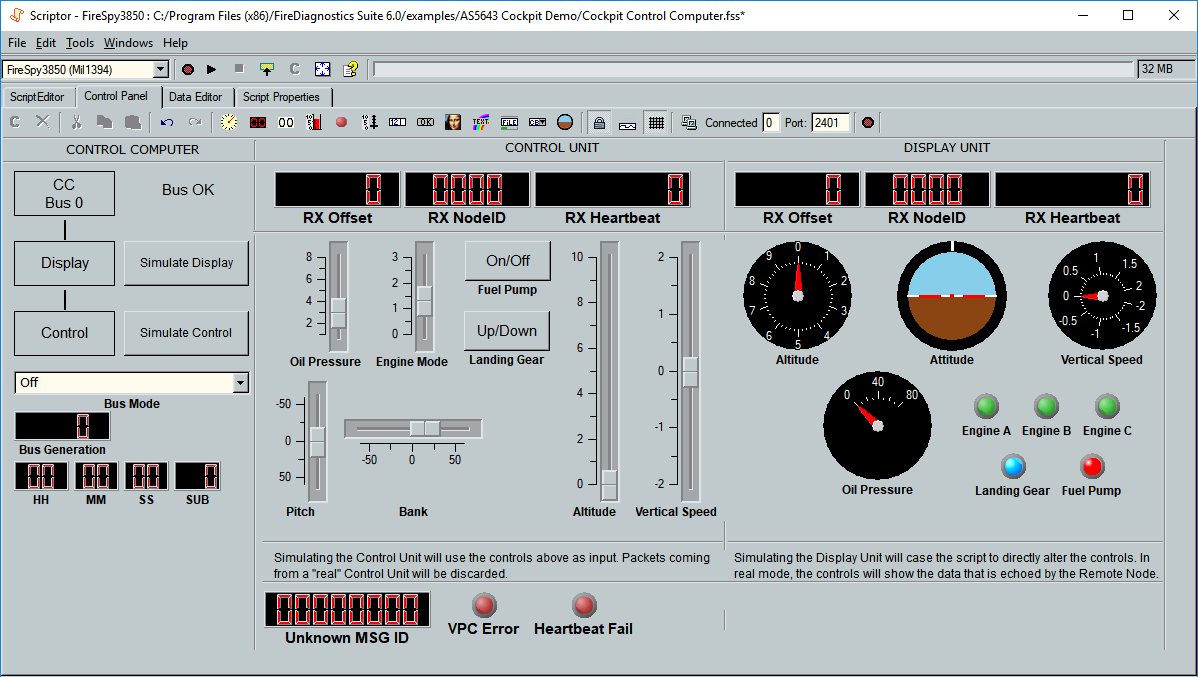The width and height of the screenshot is (1198, 677).
Task: Click the red stop icon next to Port field
Action: coord(867,121)
